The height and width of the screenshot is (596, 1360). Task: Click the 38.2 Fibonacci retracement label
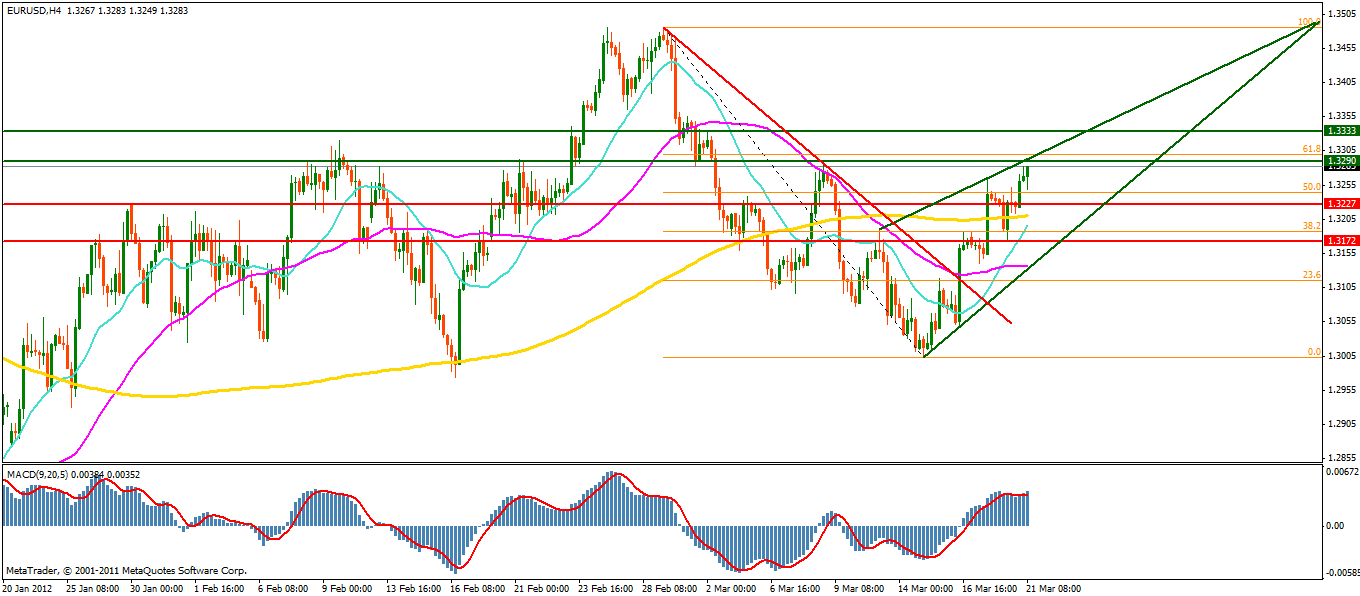[1312, 226]
